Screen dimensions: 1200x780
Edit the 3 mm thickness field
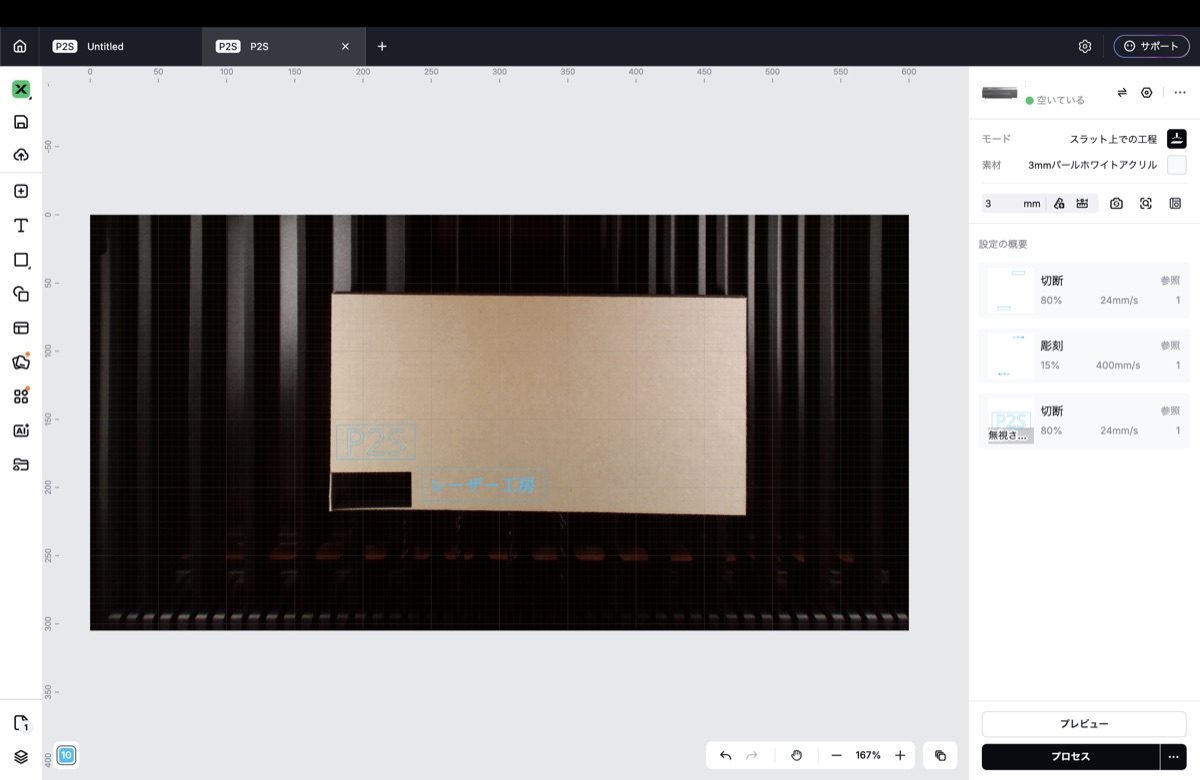1013,203
